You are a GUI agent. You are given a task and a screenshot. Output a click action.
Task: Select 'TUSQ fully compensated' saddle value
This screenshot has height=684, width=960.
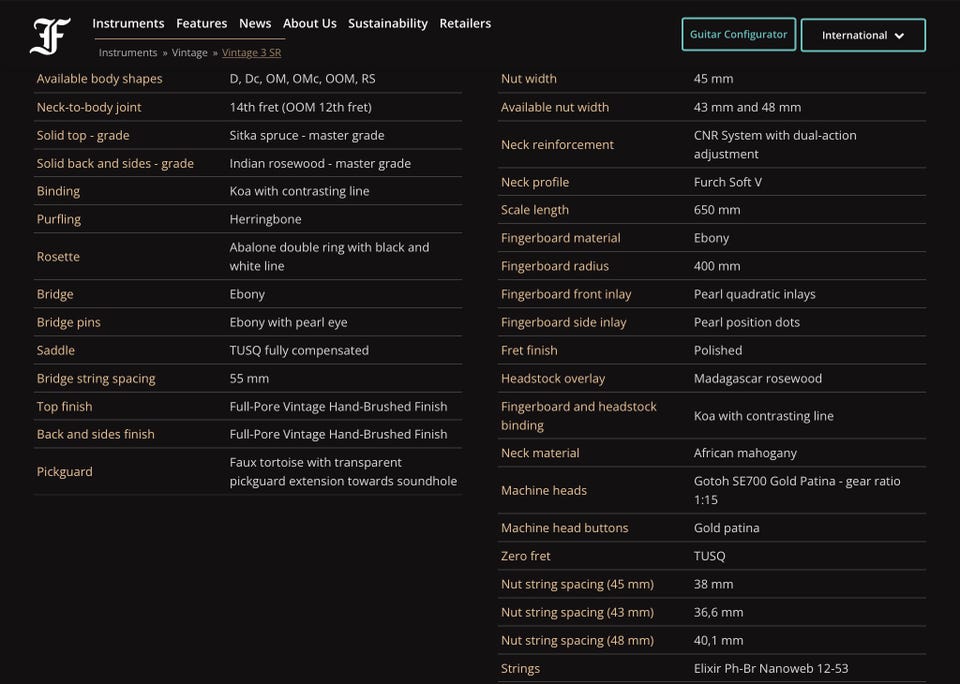click(299, 350)
